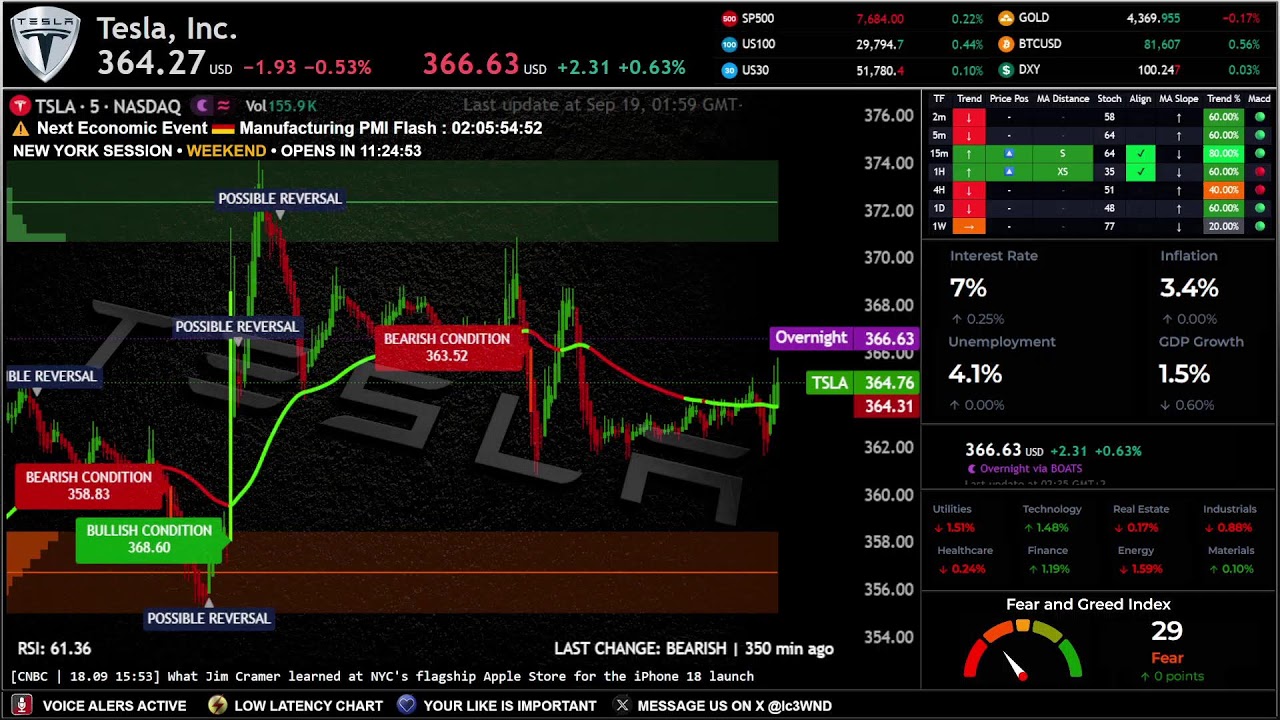Image resolution: width=1280 pixels, height=720 pixels.
Task: Click the GOLD price 4,369.955
Action: 1153,18
